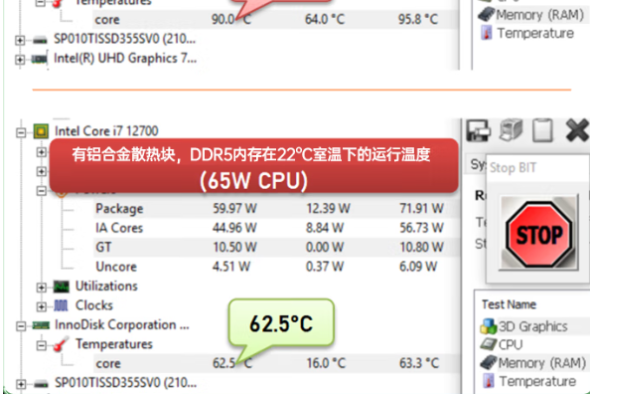Click the close X toolbar icon
This screenshot has height=396, width=618.
pos(577,130)
